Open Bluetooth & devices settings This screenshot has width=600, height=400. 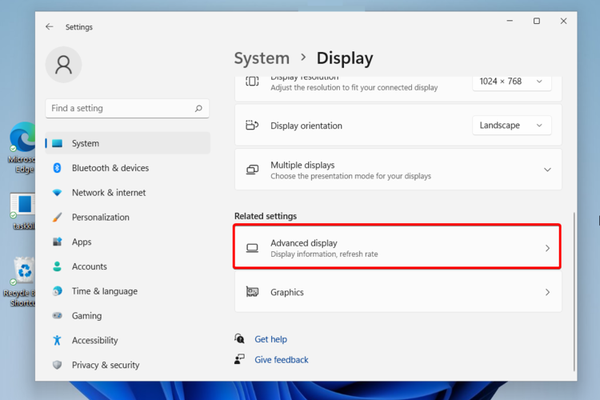click(110, 168)
